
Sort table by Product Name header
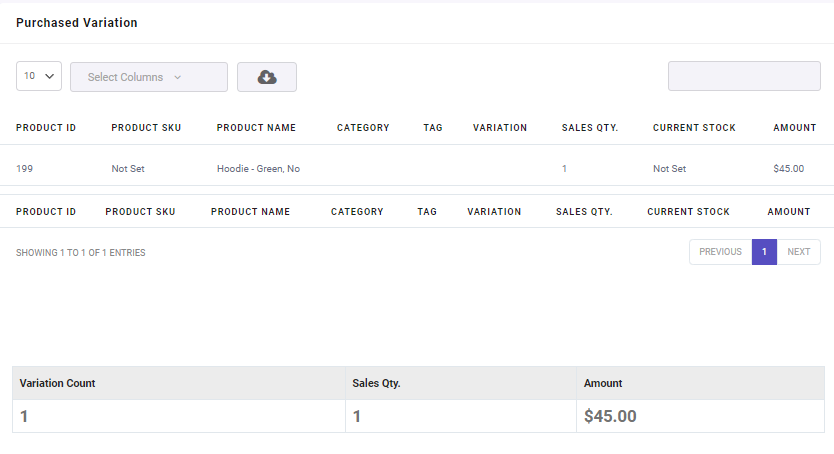click(x=256, y=128)
